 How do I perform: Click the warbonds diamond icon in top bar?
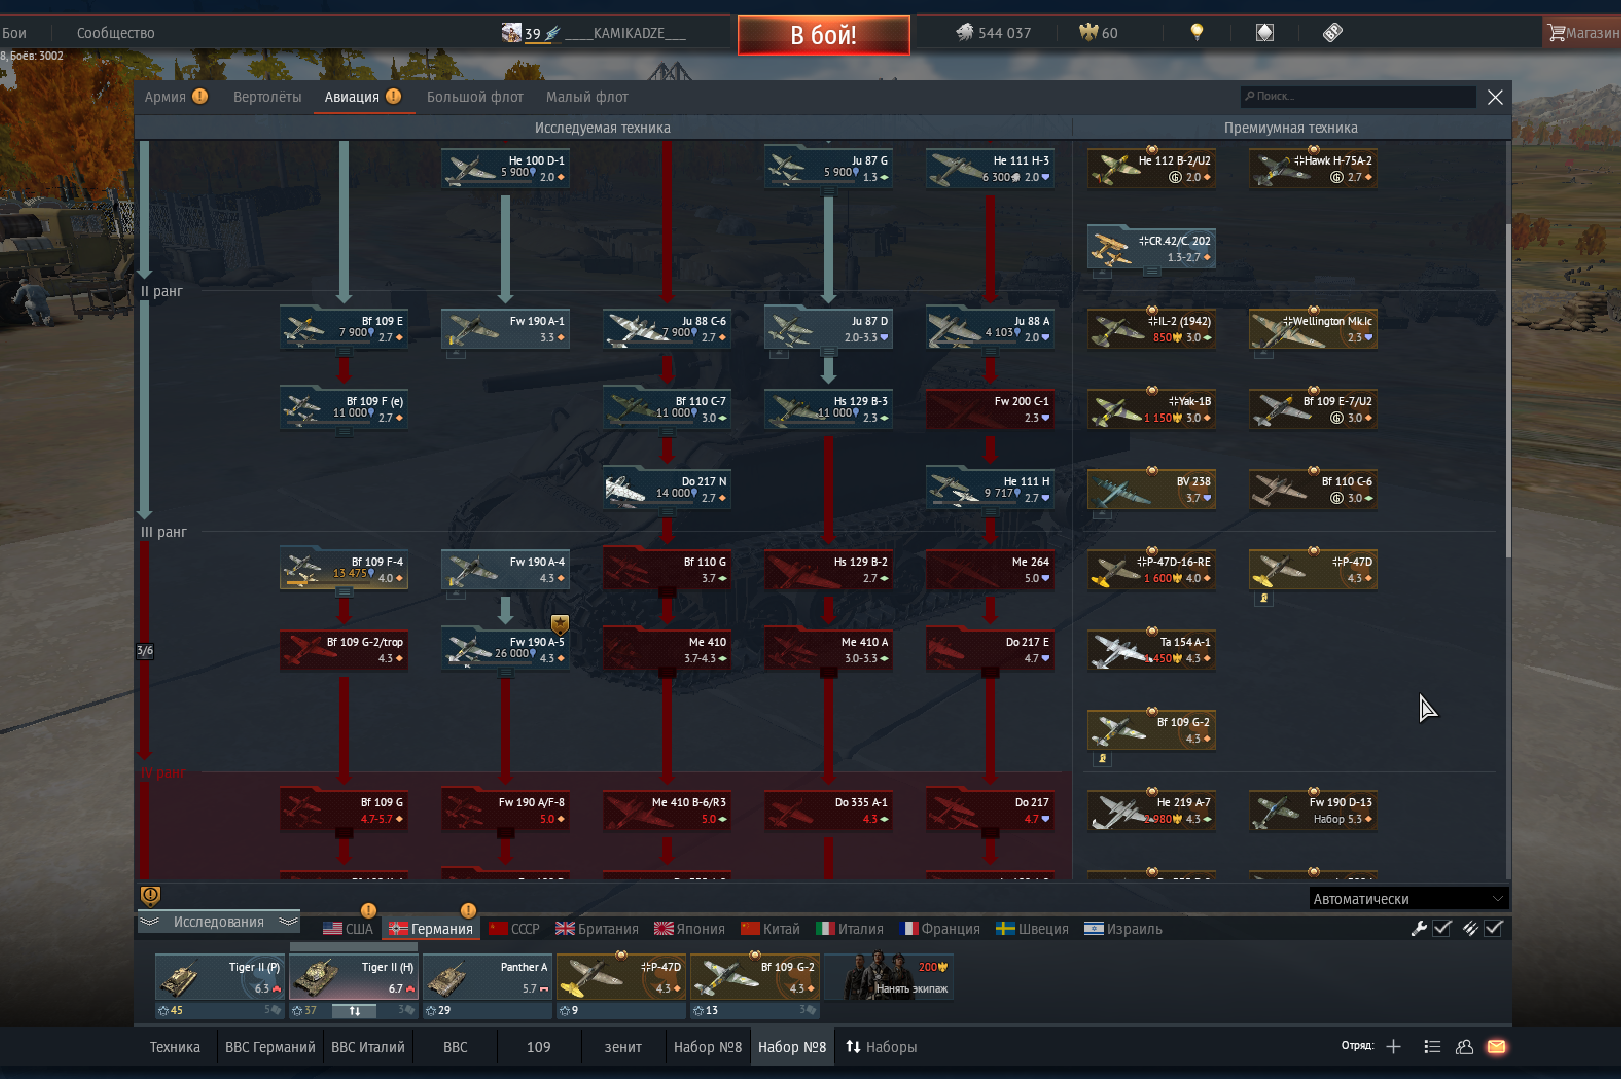(x=1265, y=33)
